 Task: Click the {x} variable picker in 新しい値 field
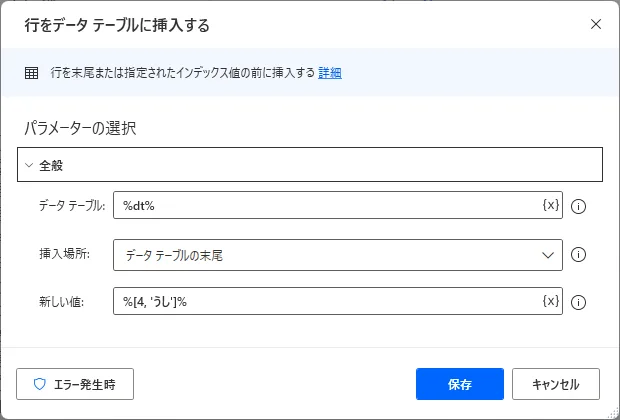pyautogui.click(x=550, y=301)
